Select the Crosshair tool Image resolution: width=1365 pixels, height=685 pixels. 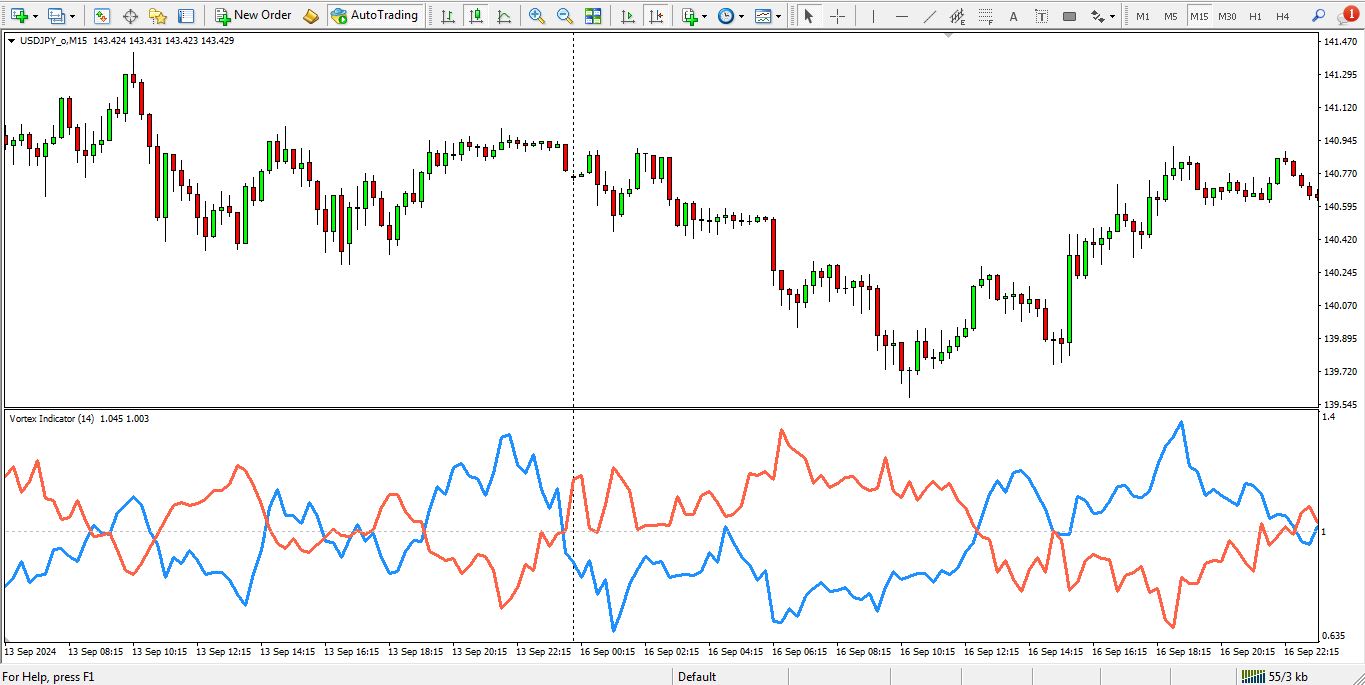pyautogui.click(x=838, y=16)
